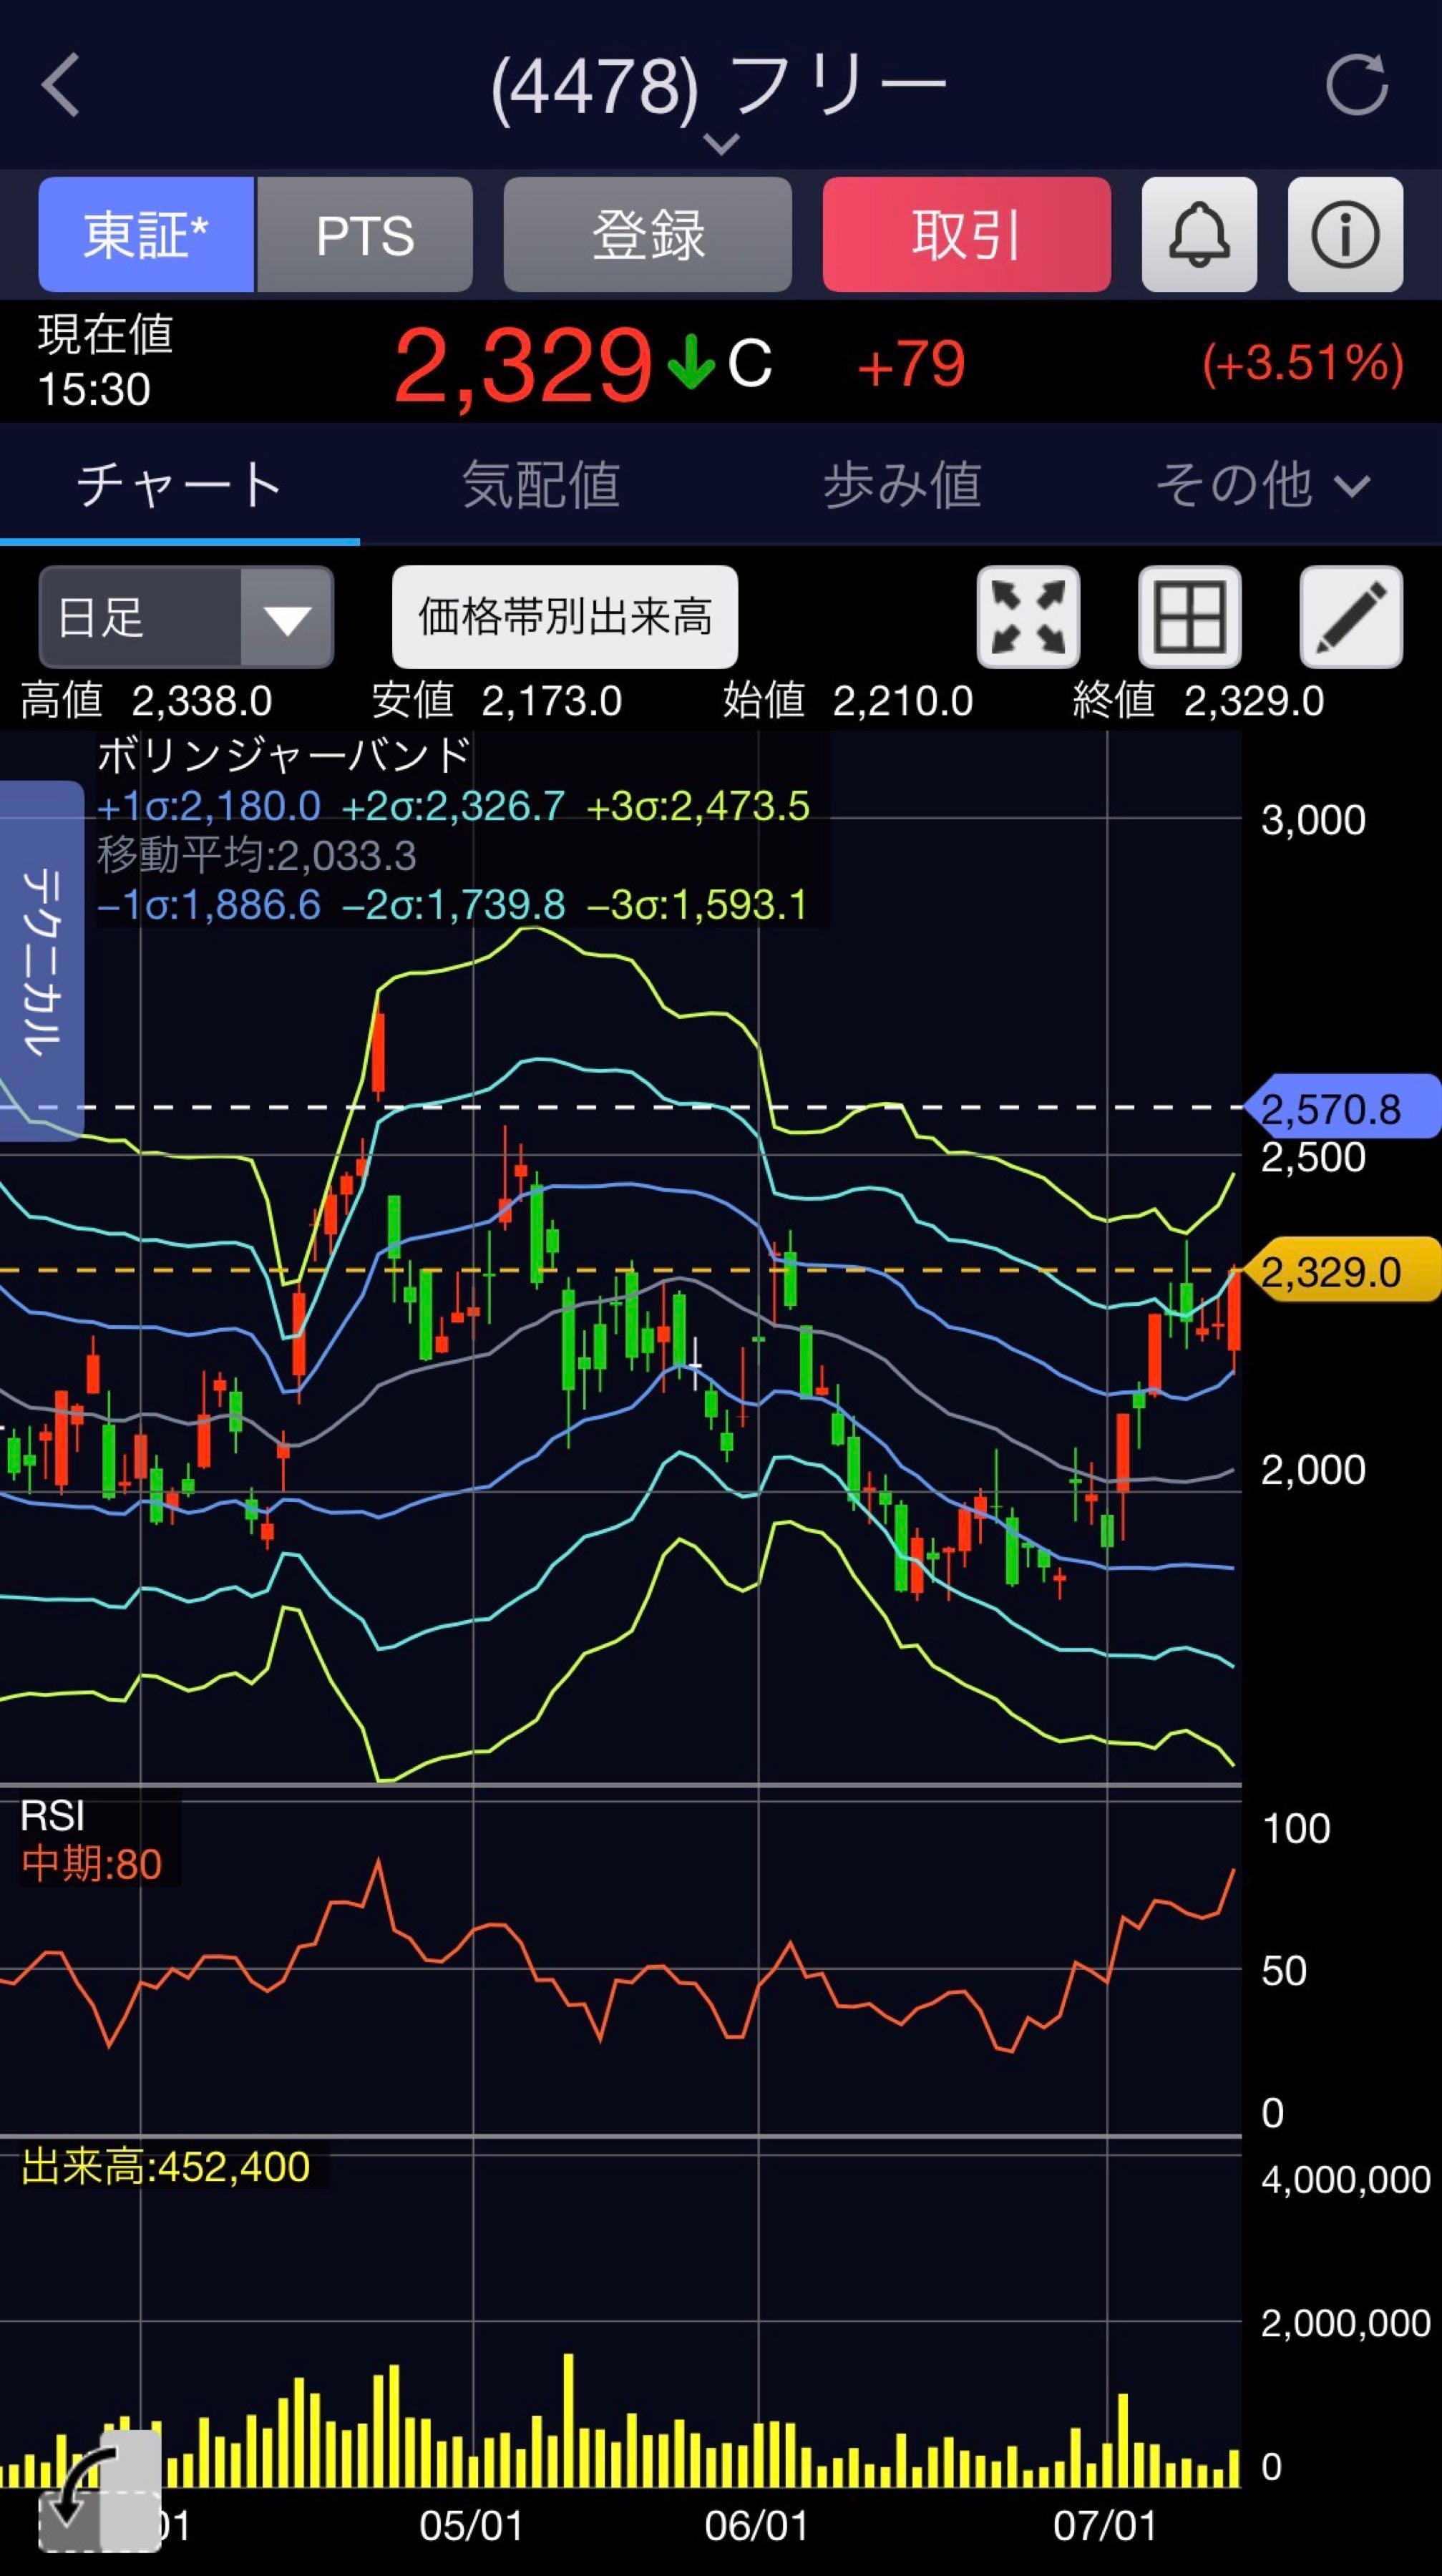1442x2576 pixels.
Task: Expand the stock selector chevron under フリー
Action: pos(721,144)
